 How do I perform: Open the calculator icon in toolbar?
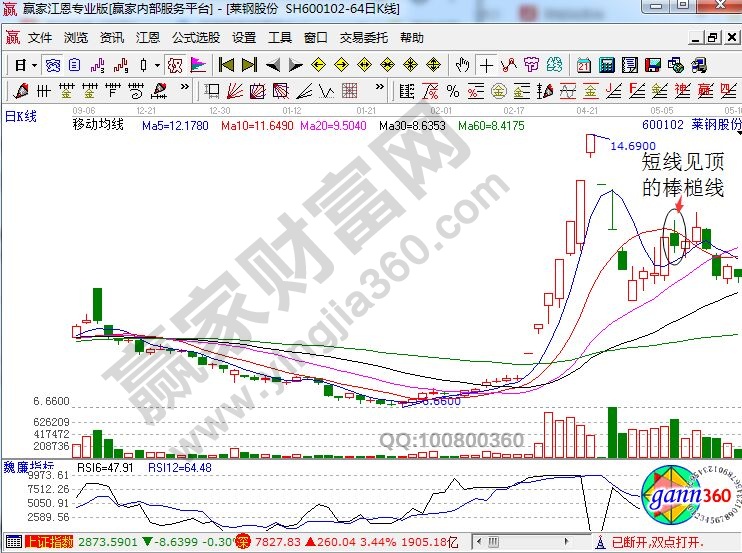[x=607, y=65]
